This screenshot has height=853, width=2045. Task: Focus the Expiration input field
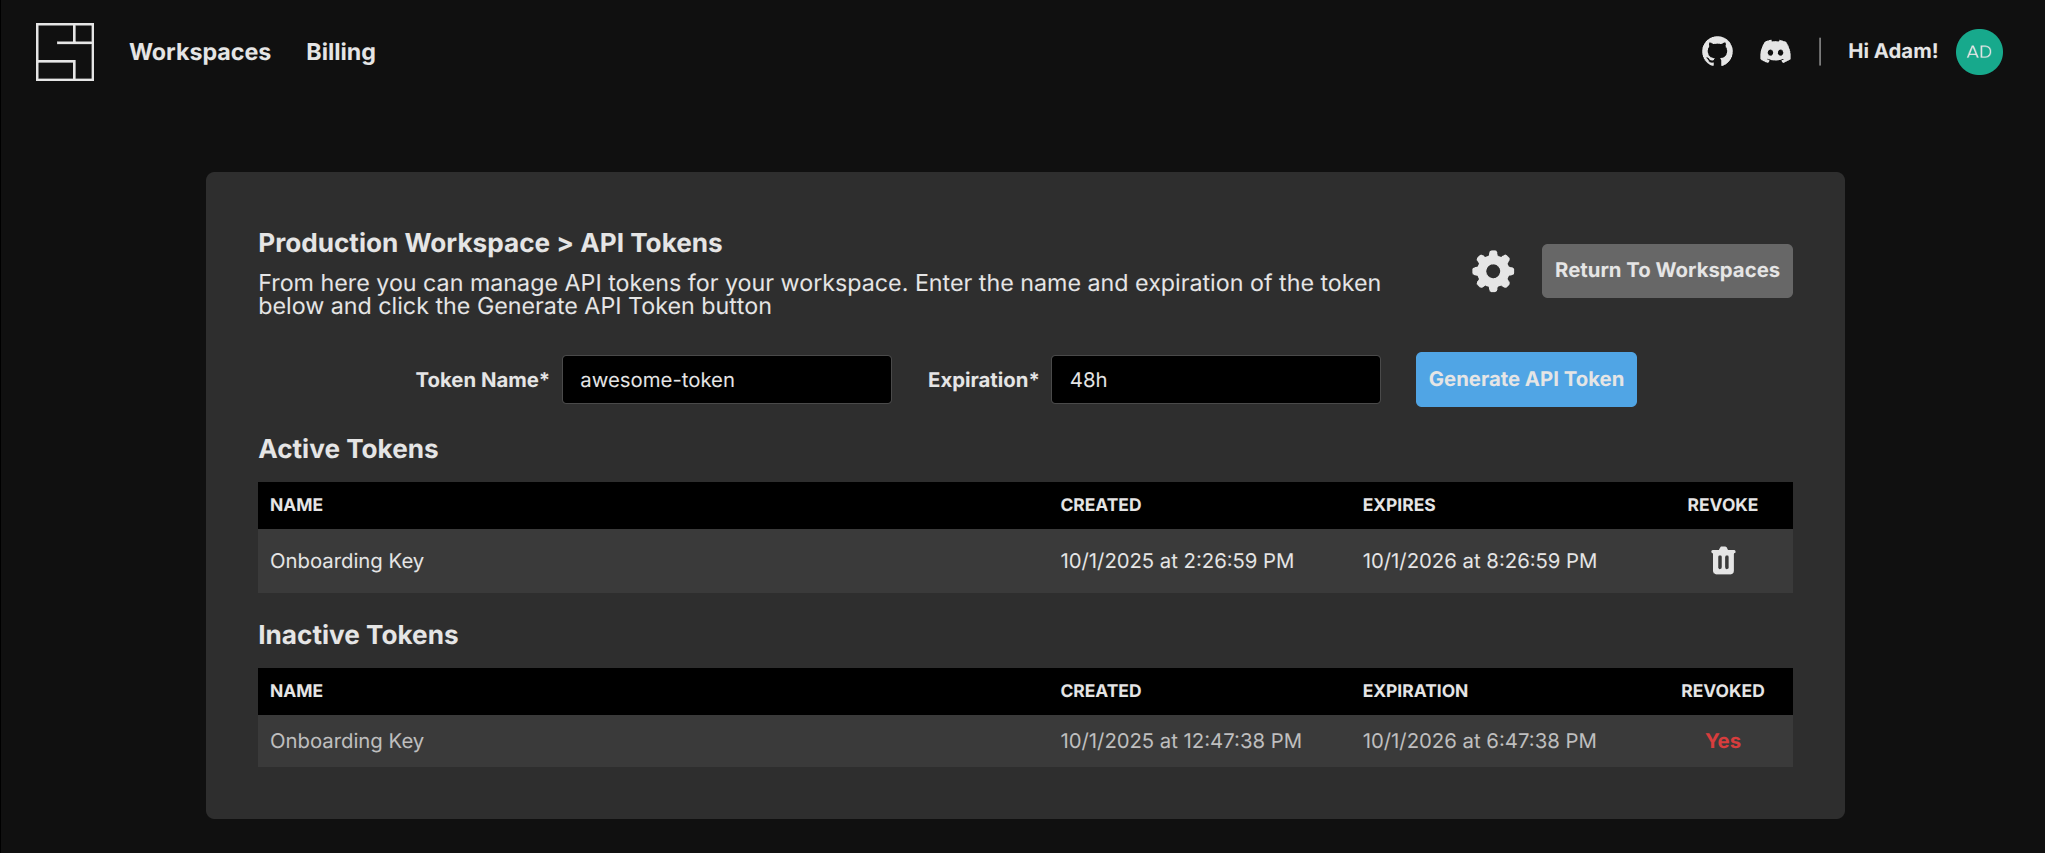(1215, 380)
